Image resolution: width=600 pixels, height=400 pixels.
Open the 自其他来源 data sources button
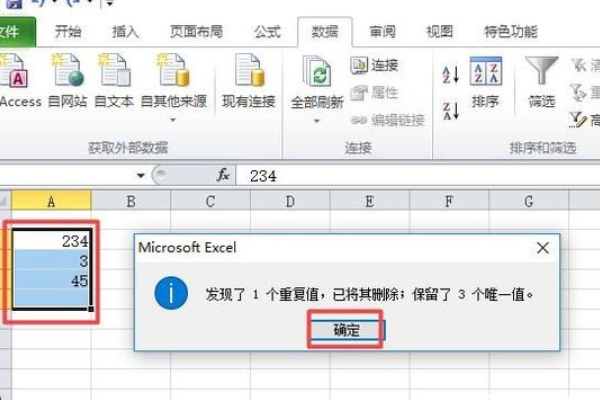coord(173,87)
